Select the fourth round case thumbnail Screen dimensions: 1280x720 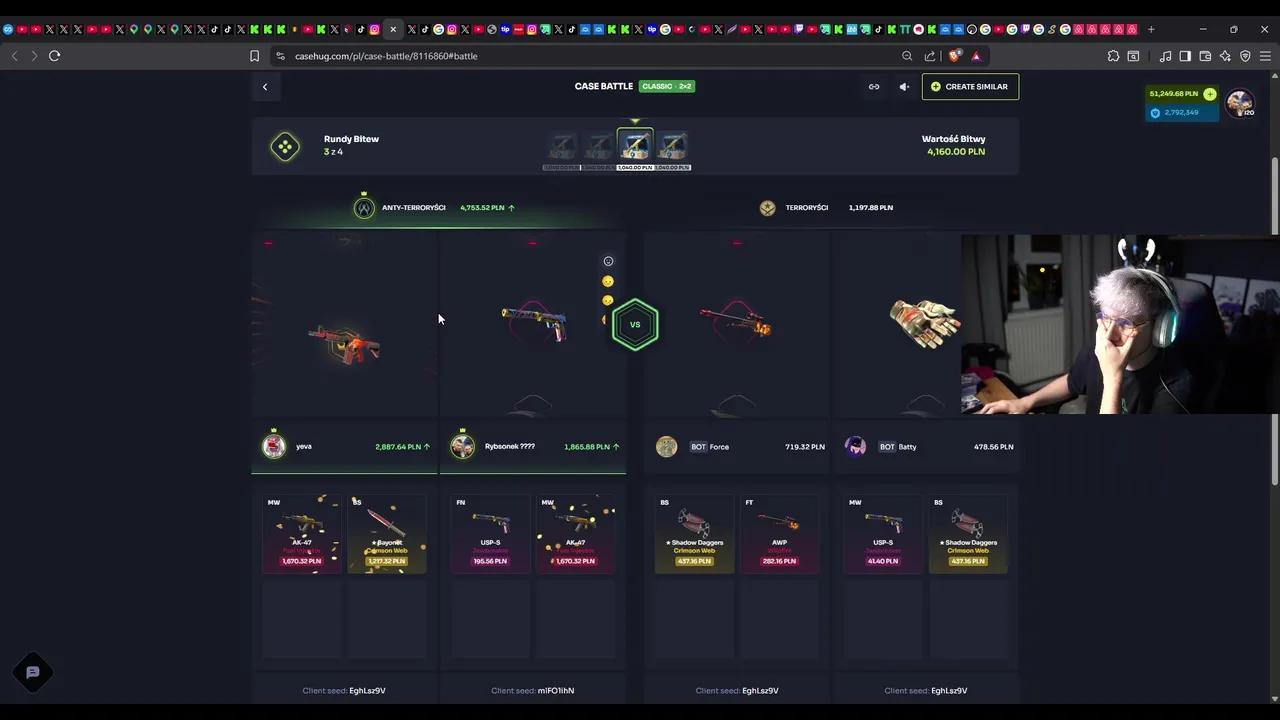pyautogui.click(x=672, y=149)
